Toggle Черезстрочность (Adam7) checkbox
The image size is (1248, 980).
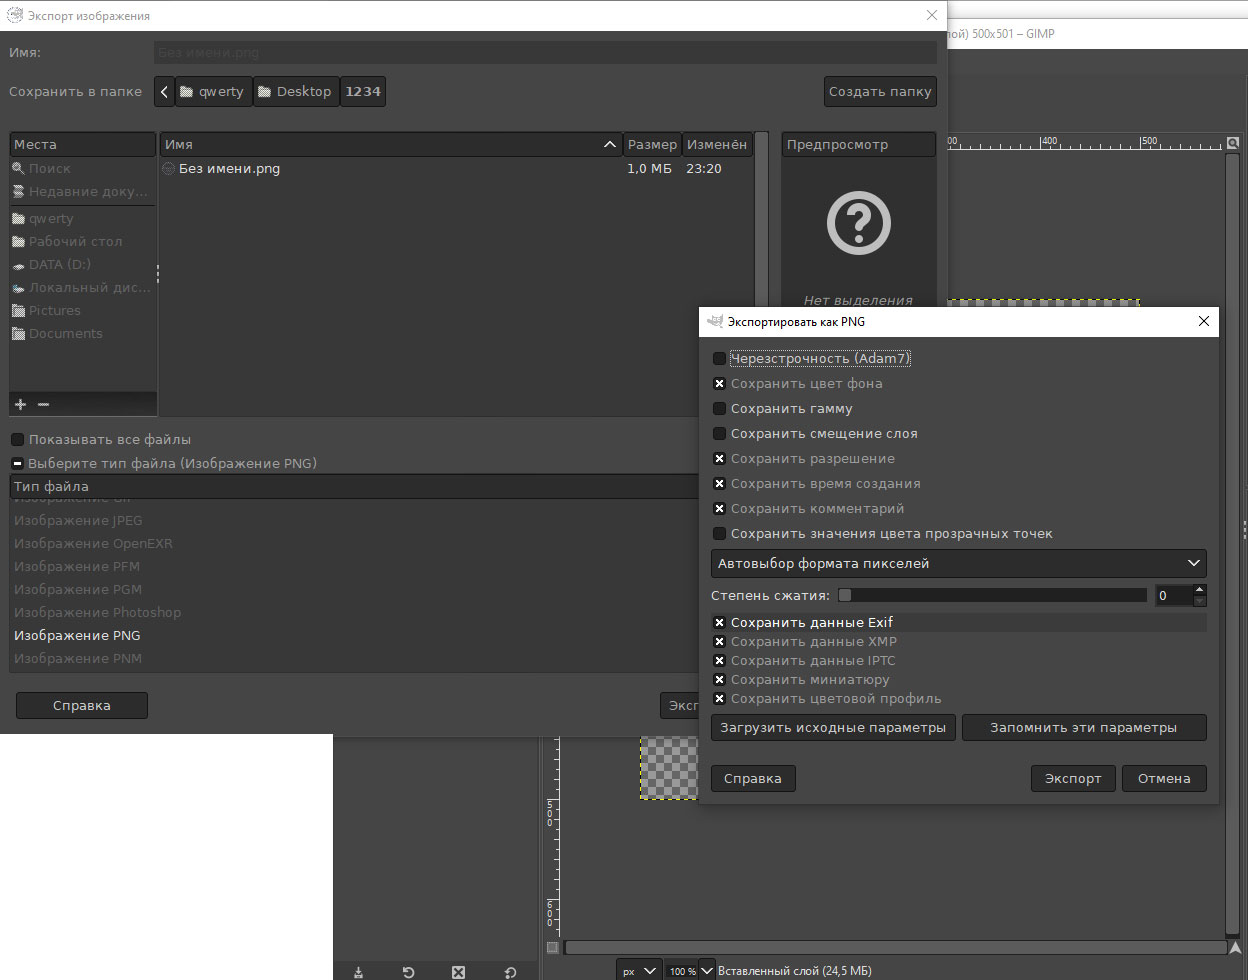pyautogui.click(x=719, y=359)
